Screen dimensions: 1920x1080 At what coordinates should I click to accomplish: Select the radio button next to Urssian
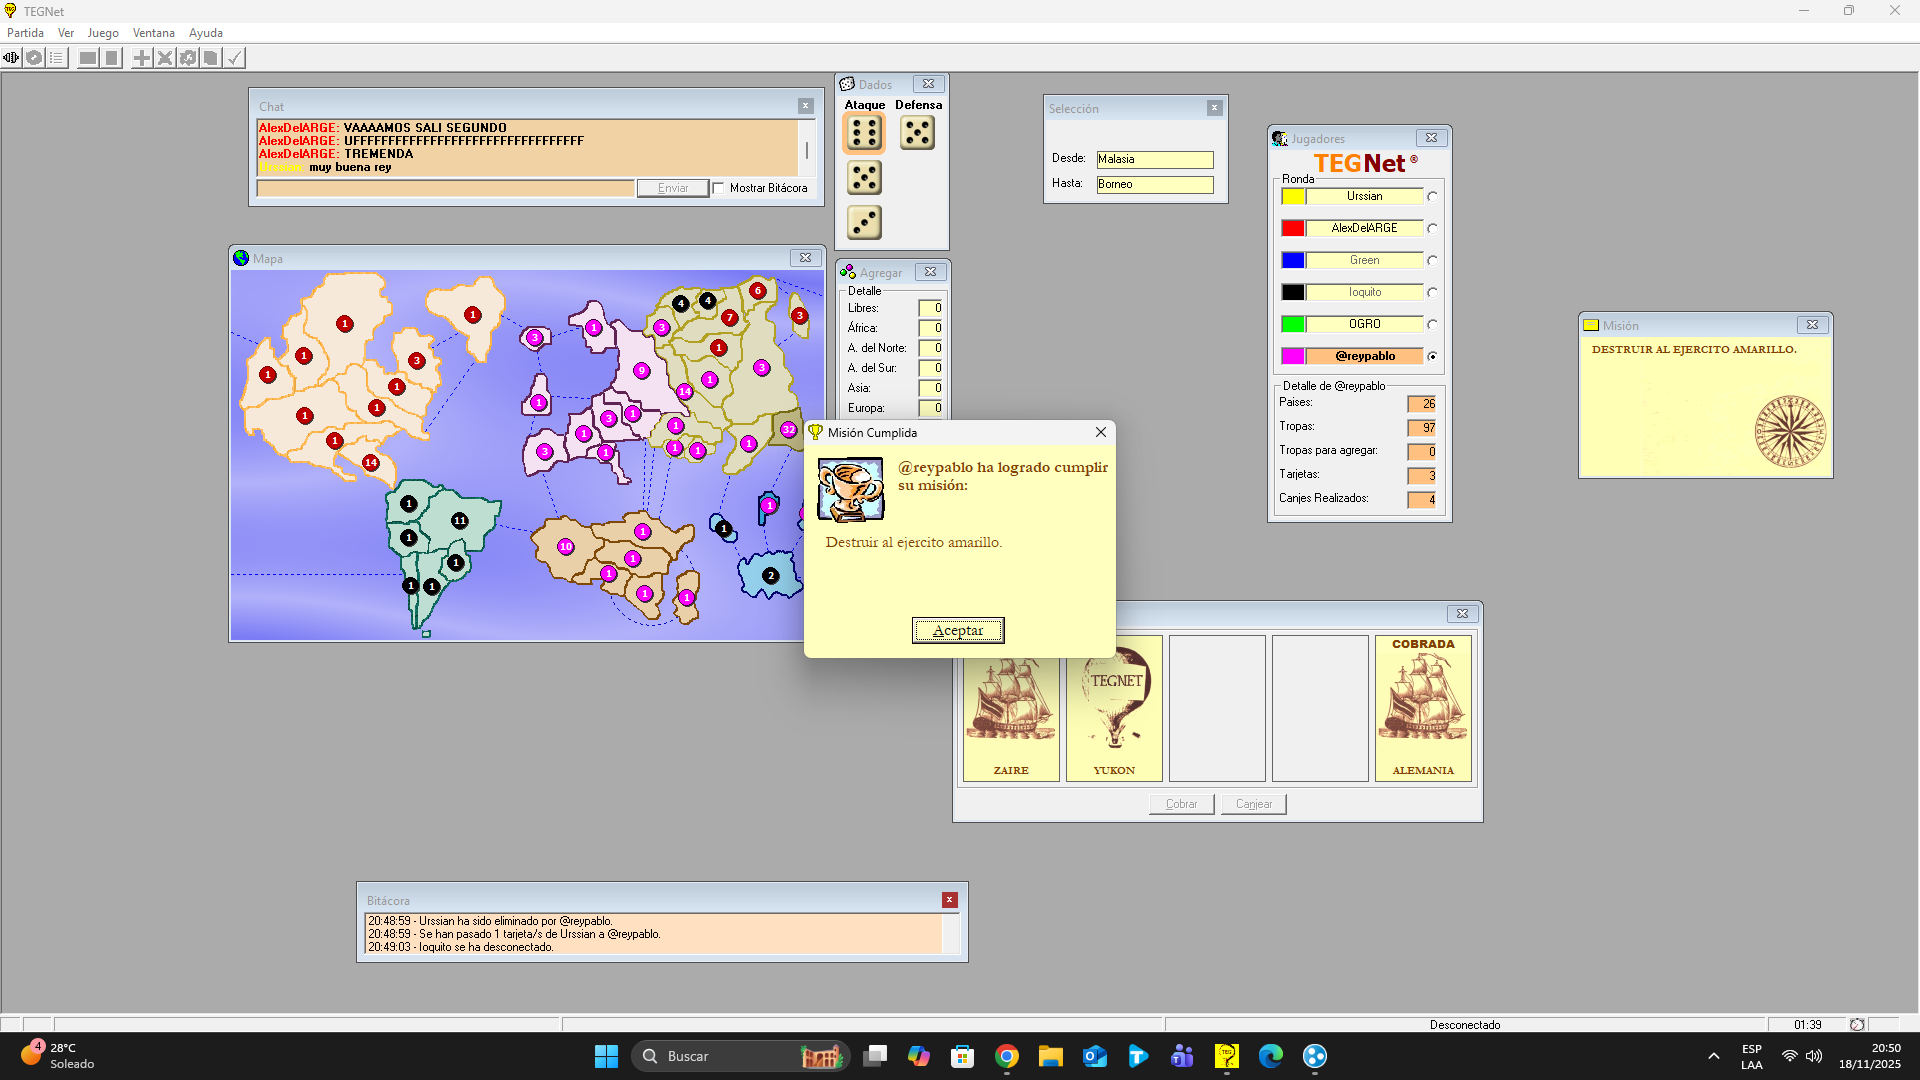point(1432,197)
